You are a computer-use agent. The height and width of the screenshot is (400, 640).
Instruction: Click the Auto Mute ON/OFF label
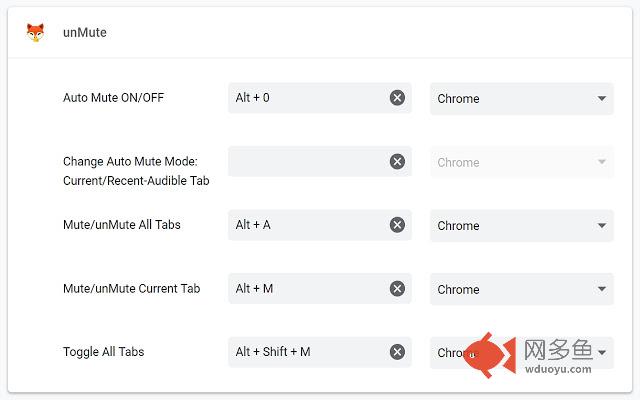[113, 98]
